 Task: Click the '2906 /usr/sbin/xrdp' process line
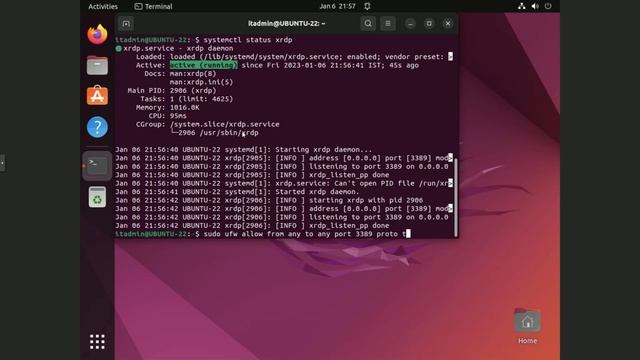(214, 133)
